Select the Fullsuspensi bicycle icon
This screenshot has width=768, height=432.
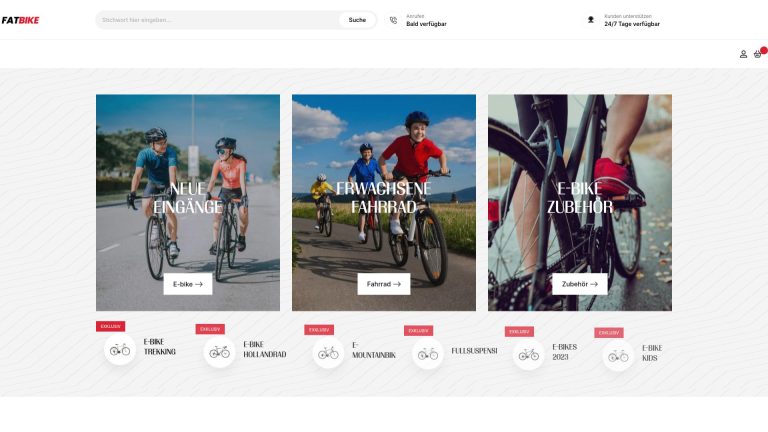(x=428, y=354)
